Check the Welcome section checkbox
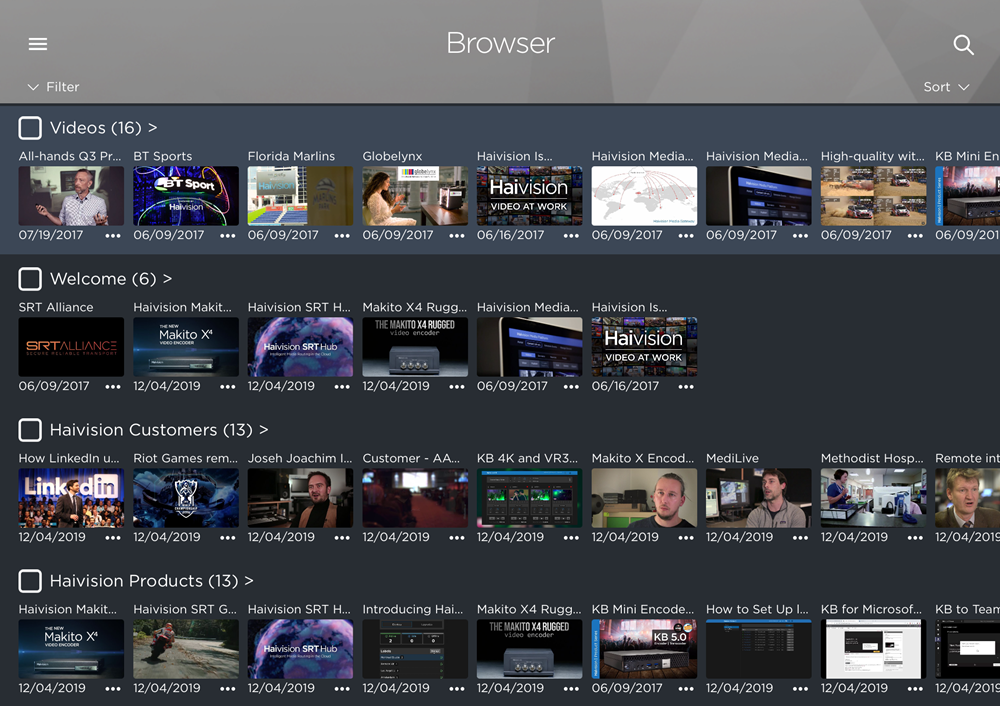This screenshot has width=1000, height=706. [30, 279]
